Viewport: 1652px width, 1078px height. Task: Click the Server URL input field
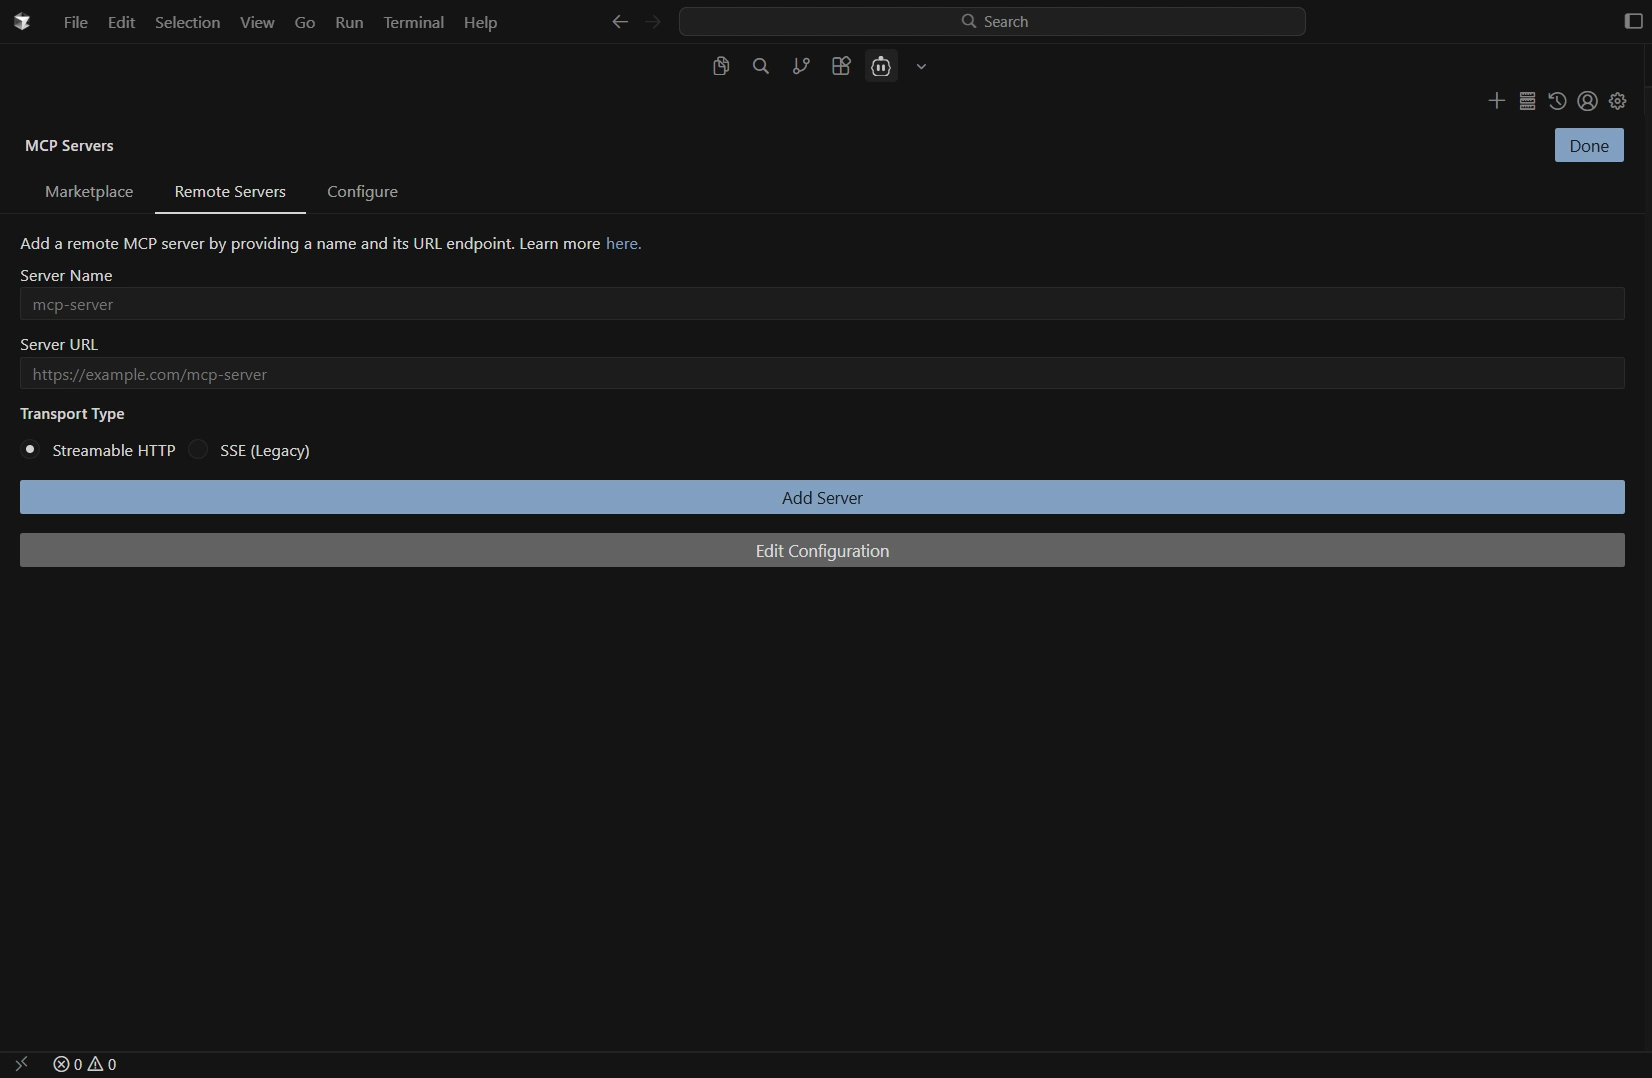[822, 374]
